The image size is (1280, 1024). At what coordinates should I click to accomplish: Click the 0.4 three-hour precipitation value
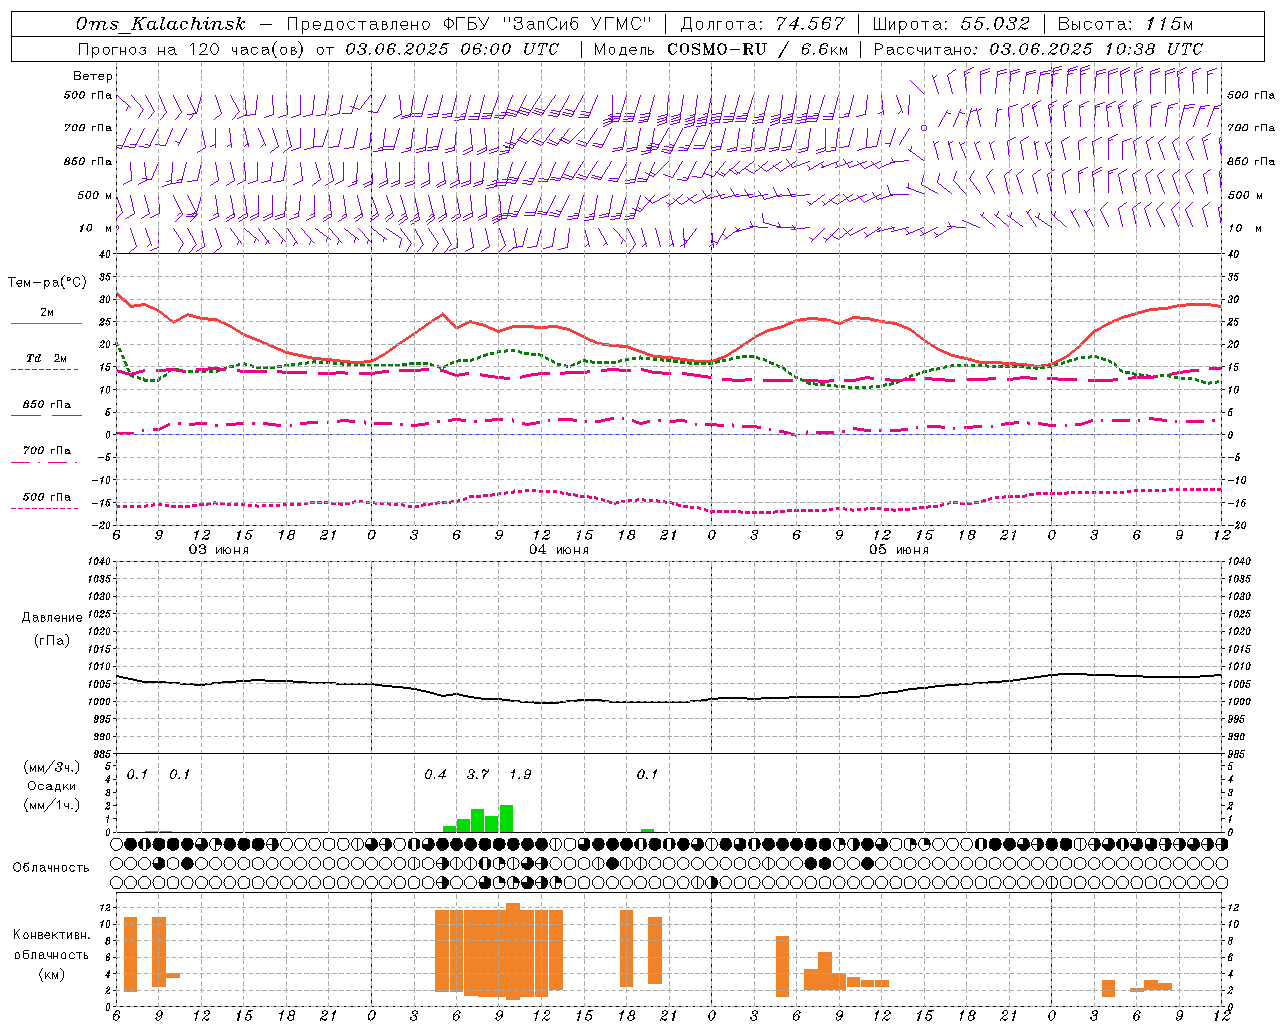(x=435, y=775)
